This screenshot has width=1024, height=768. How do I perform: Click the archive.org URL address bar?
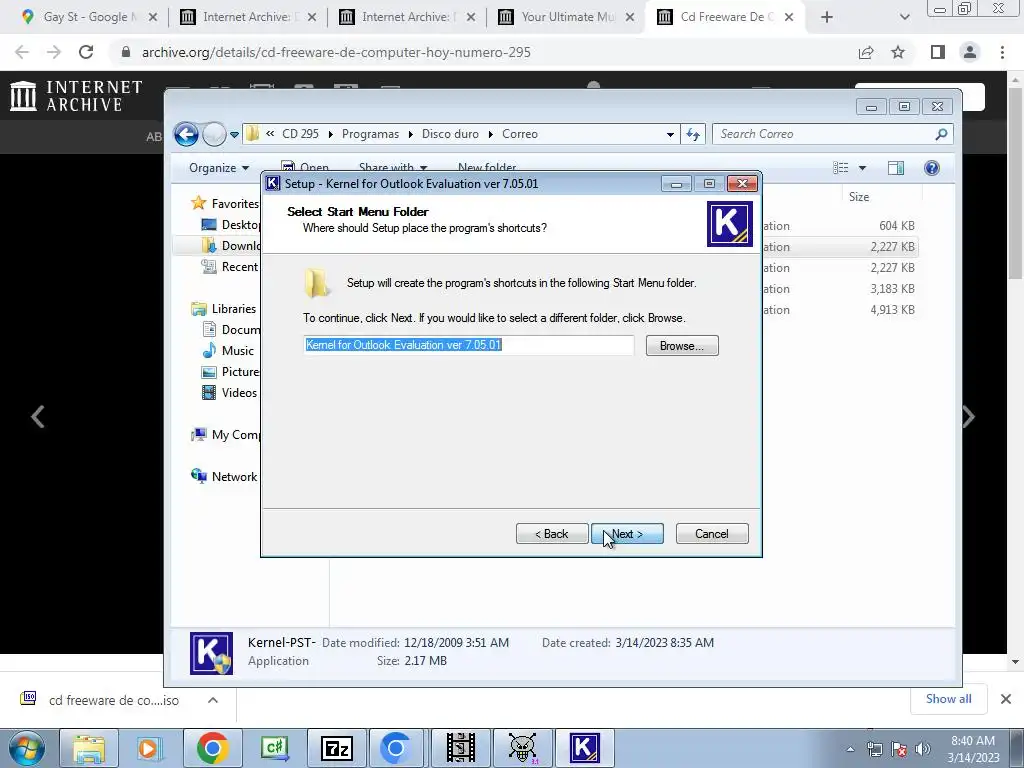point(483,52)
